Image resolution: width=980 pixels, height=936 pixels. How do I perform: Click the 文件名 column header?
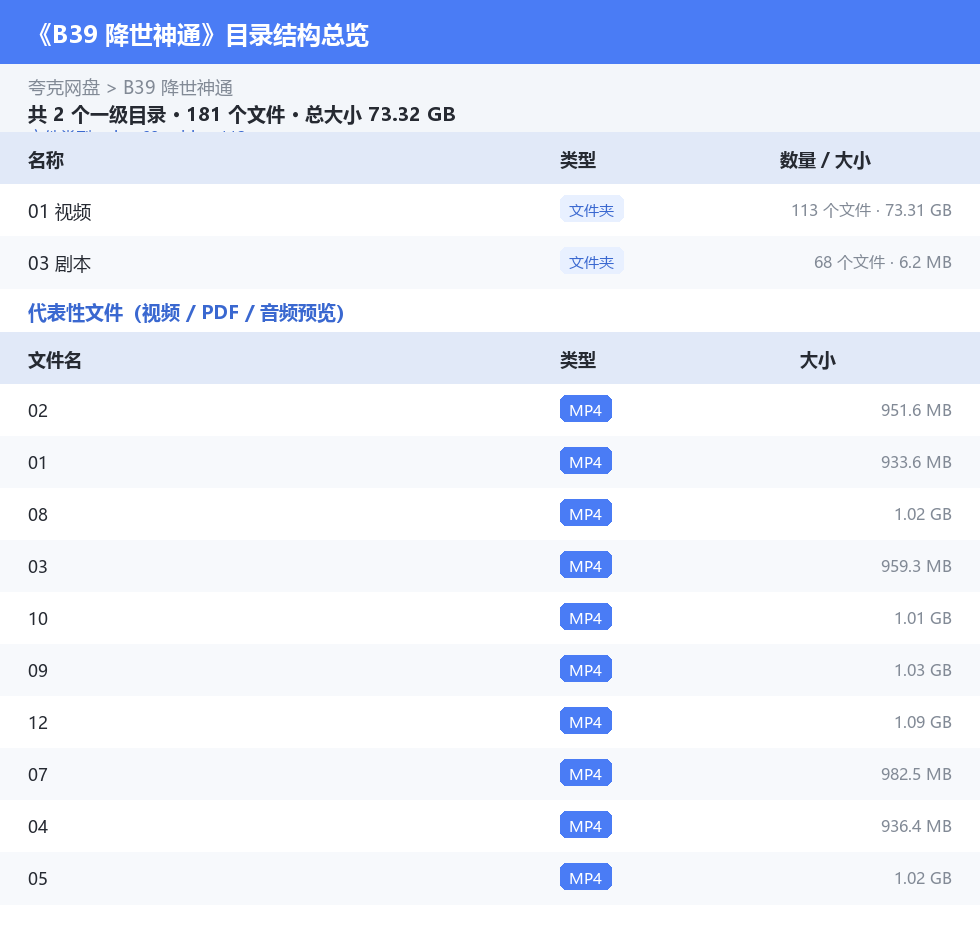[x=54, y=360]
